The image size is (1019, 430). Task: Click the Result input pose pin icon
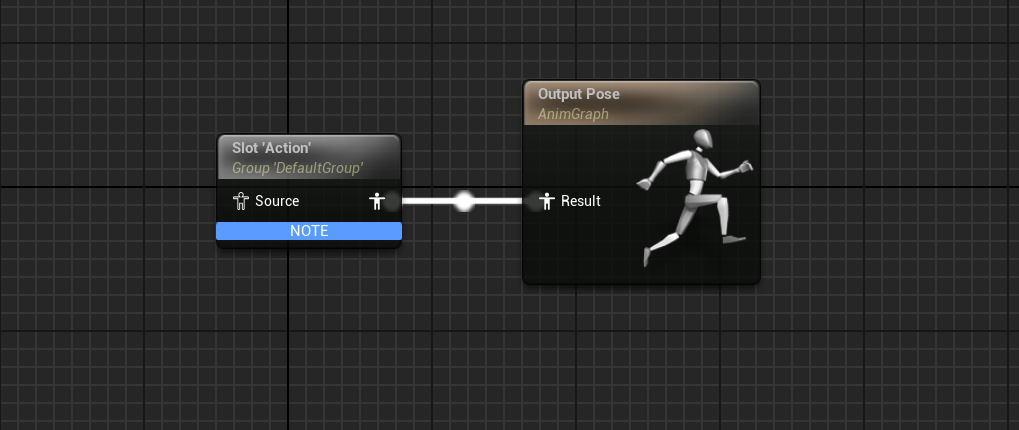pyautogui.click(x=546, y=201)
